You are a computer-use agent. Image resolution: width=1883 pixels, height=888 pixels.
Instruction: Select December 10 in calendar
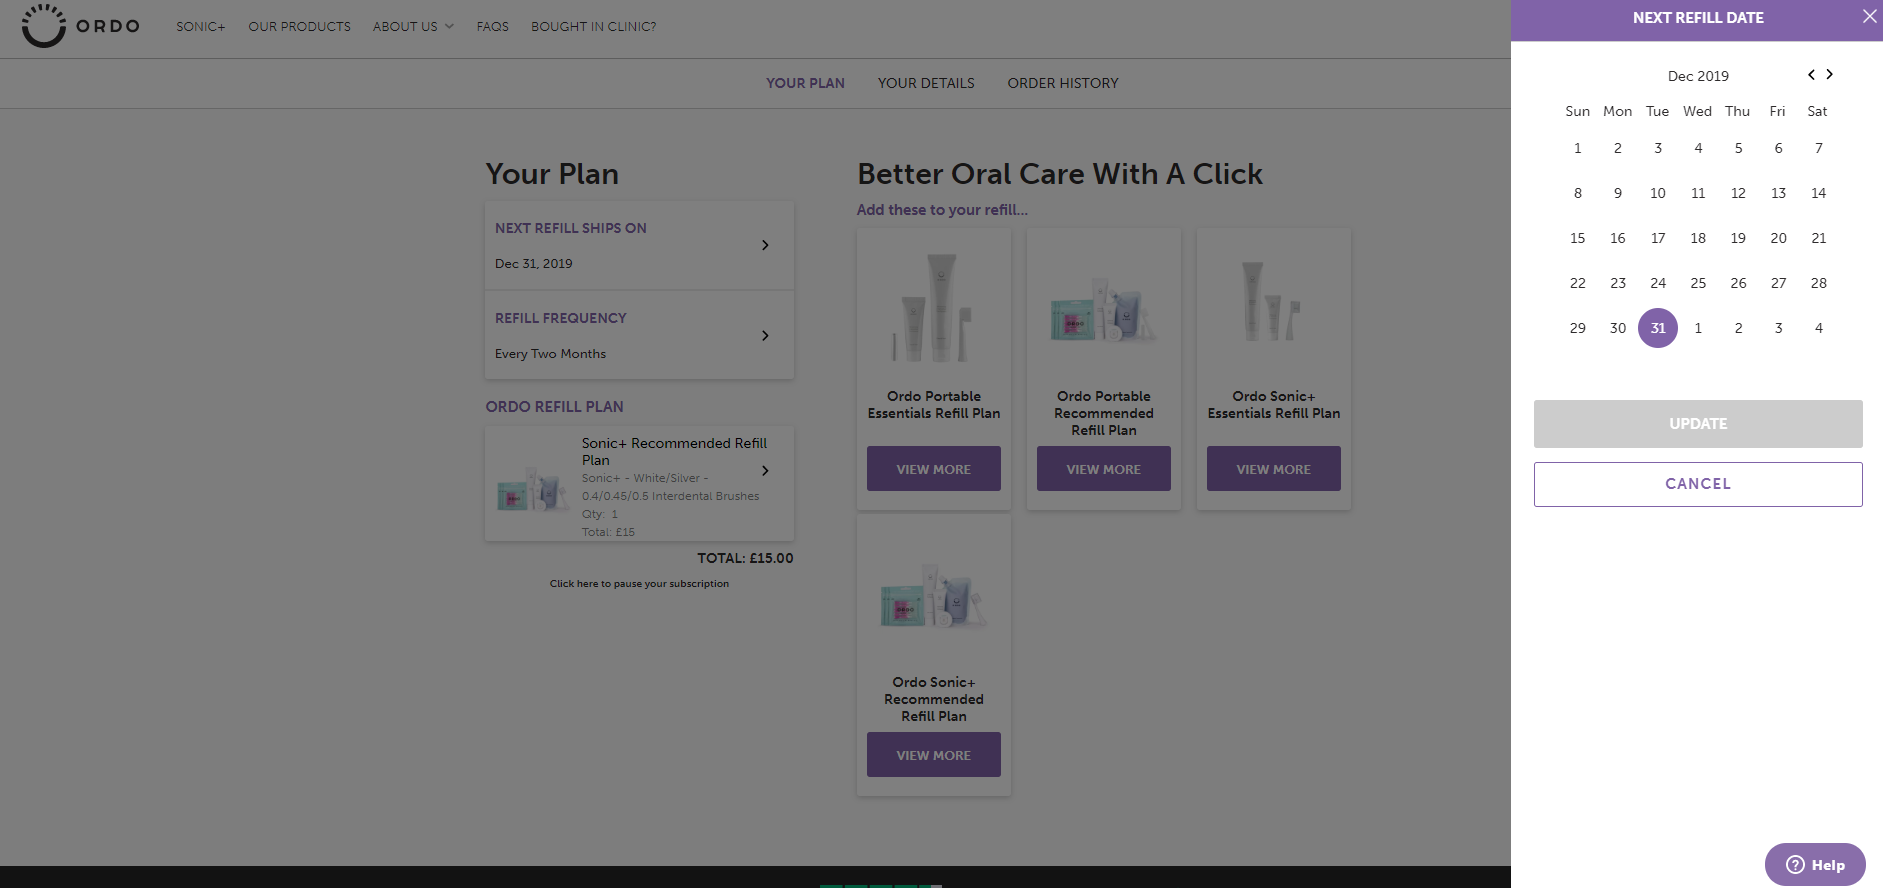click(x=1658, y=193)
